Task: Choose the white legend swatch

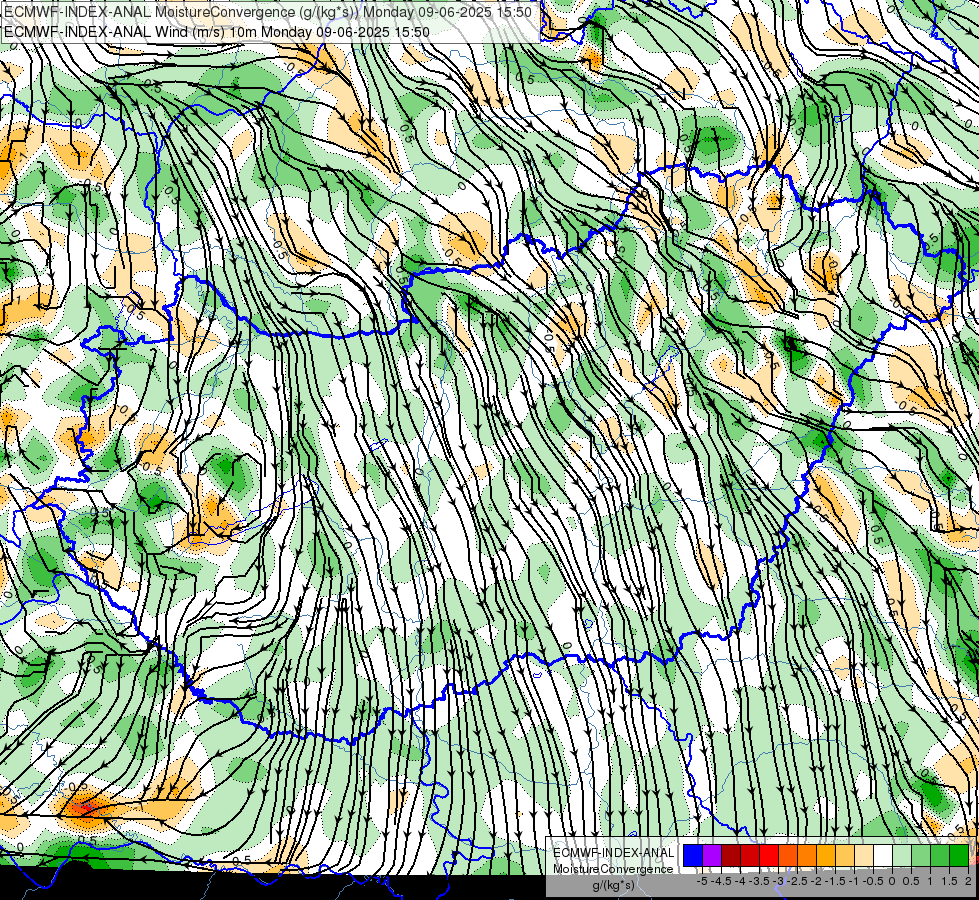Action: point(883,855)
